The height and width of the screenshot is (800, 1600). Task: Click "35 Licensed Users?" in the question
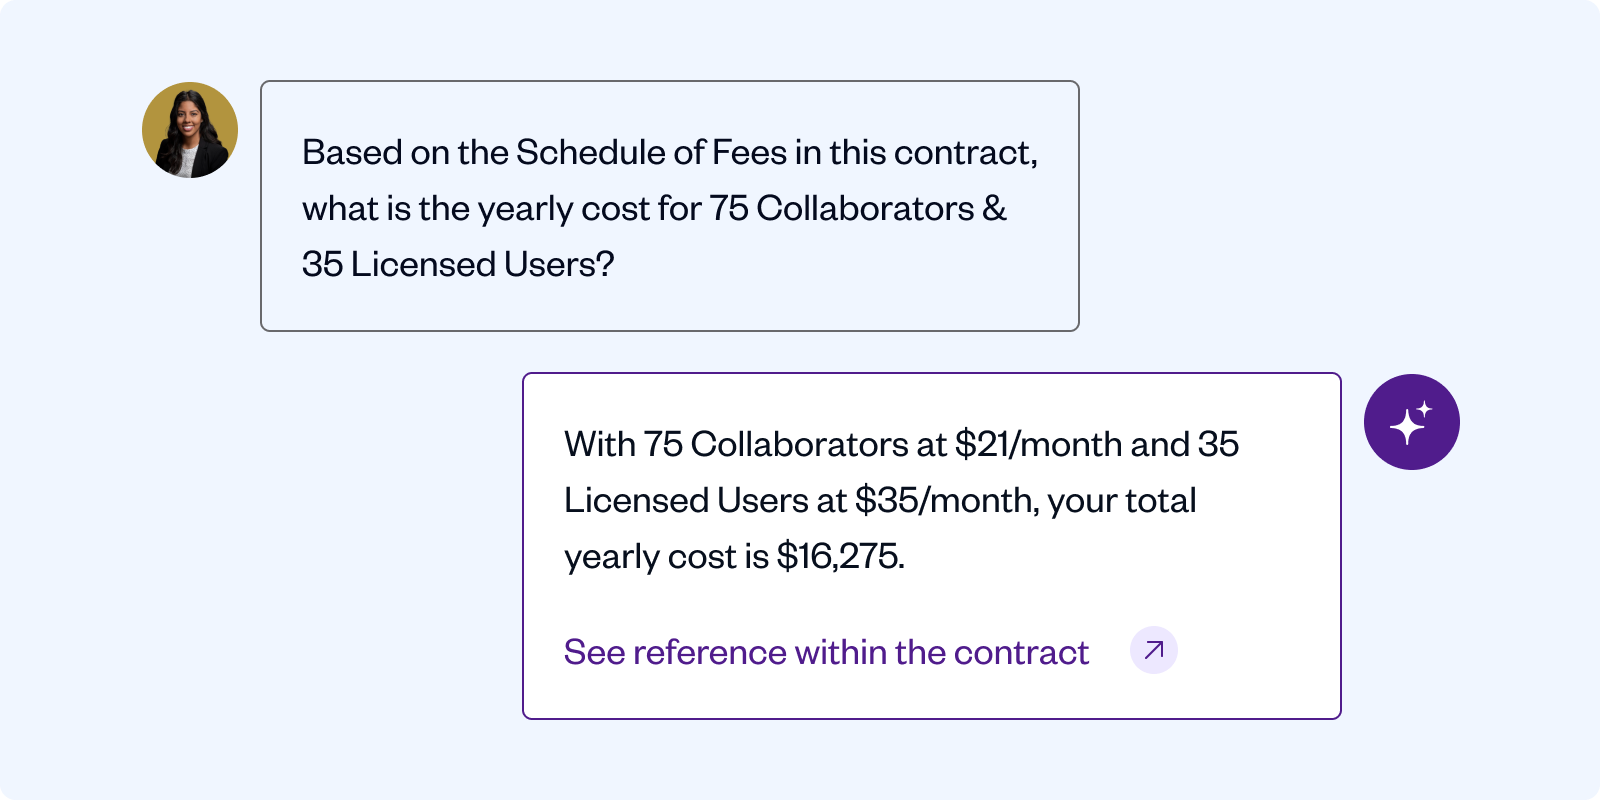click(458, 264)
